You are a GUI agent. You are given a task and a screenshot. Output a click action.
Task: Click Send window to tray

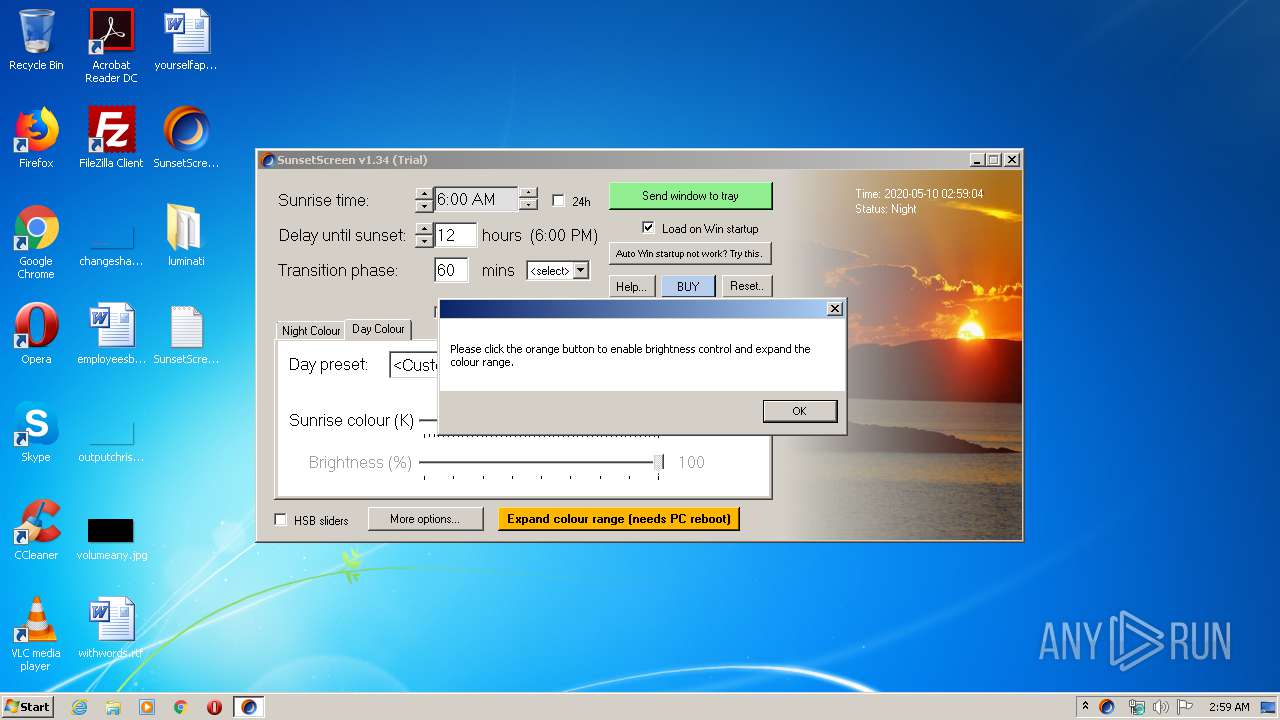(x=690, y=196)
